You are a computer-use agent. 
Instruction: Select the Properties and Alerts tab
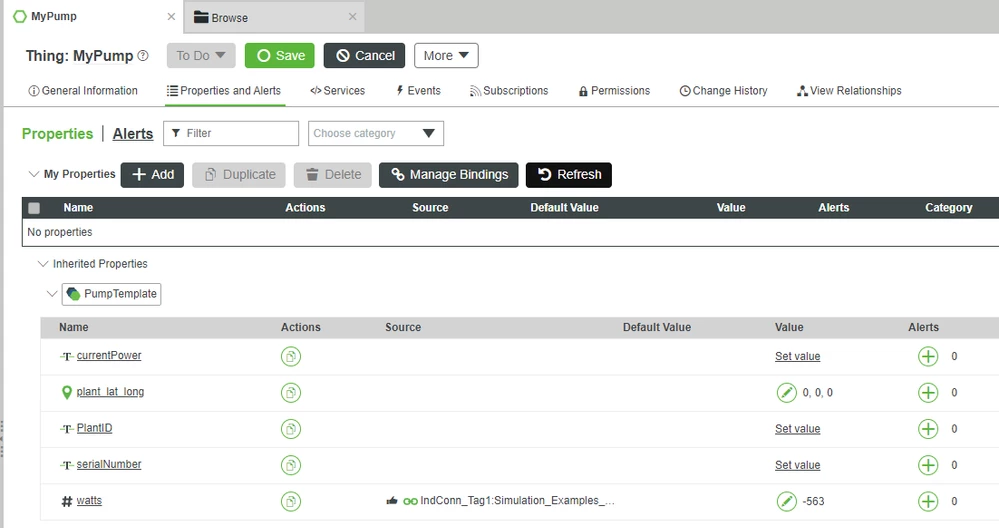click(224, 90)
